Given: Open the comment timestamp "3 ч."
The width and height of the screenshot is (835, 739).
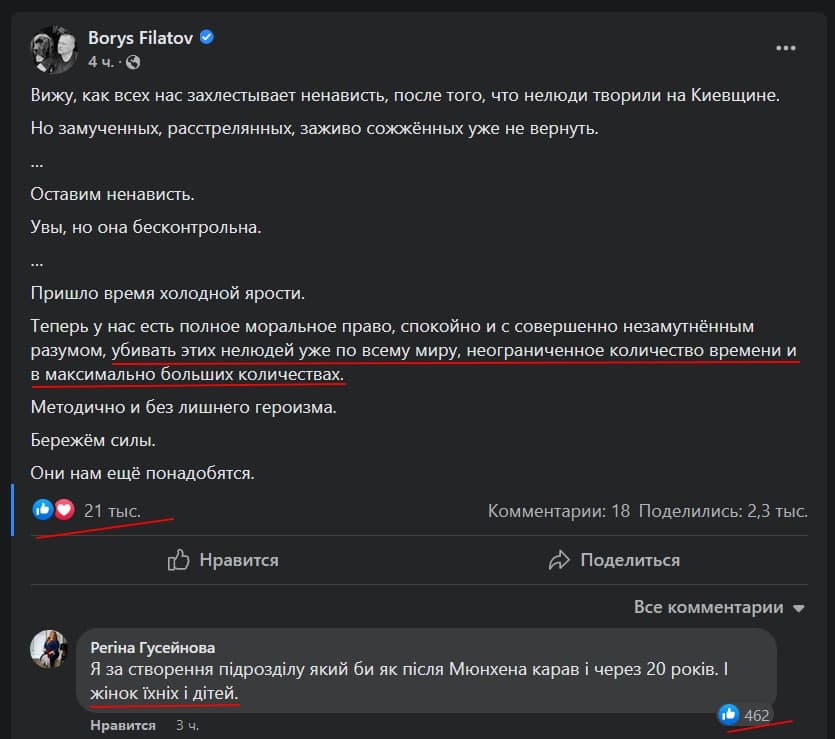Looking at the screenshot, I should click(x=187, y=725).
